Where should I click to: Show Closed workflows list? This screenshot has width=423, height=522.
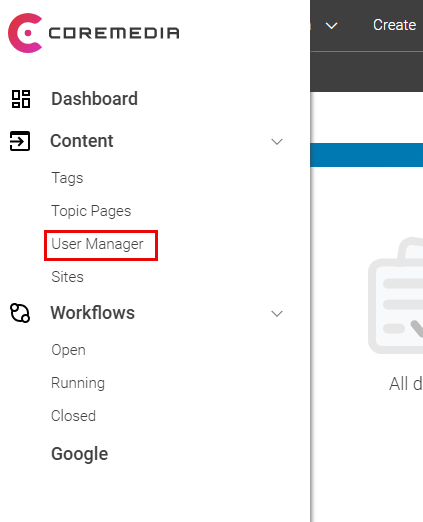pyautogui.click(x=73, y=416)
